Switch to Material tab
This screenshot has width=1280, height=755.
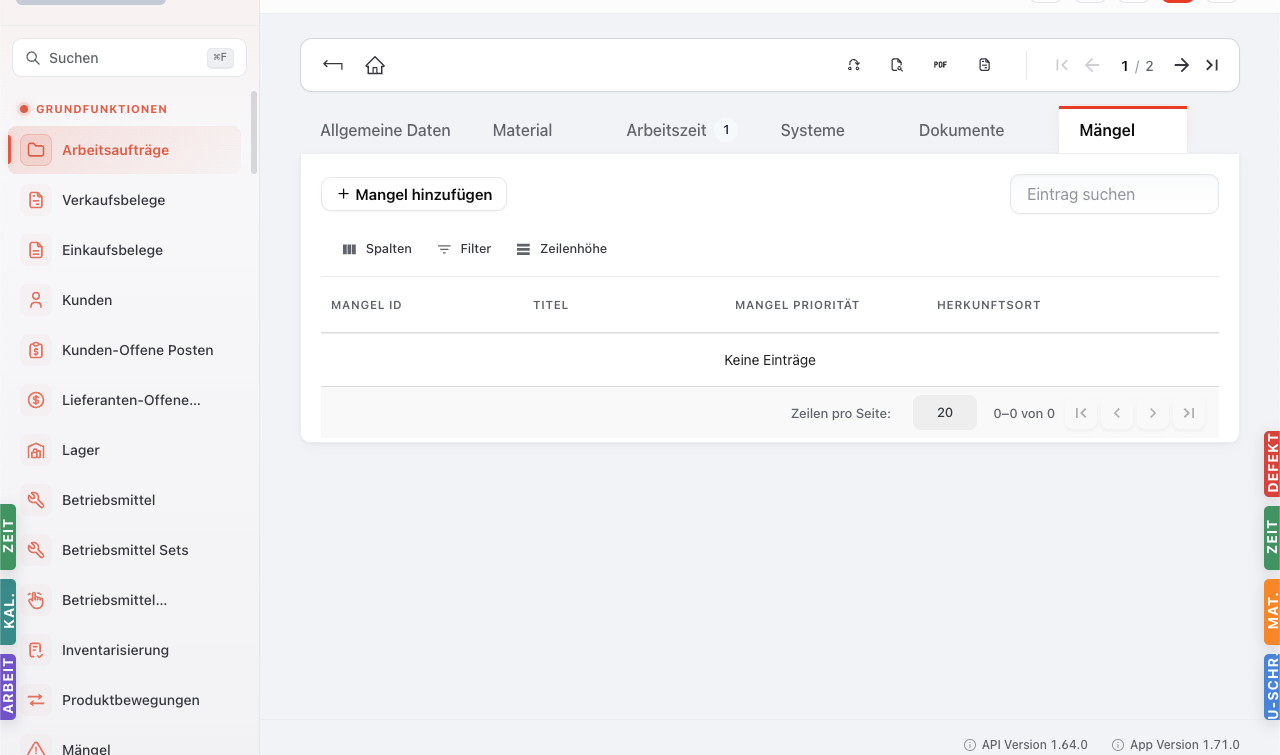click(522, 130)
